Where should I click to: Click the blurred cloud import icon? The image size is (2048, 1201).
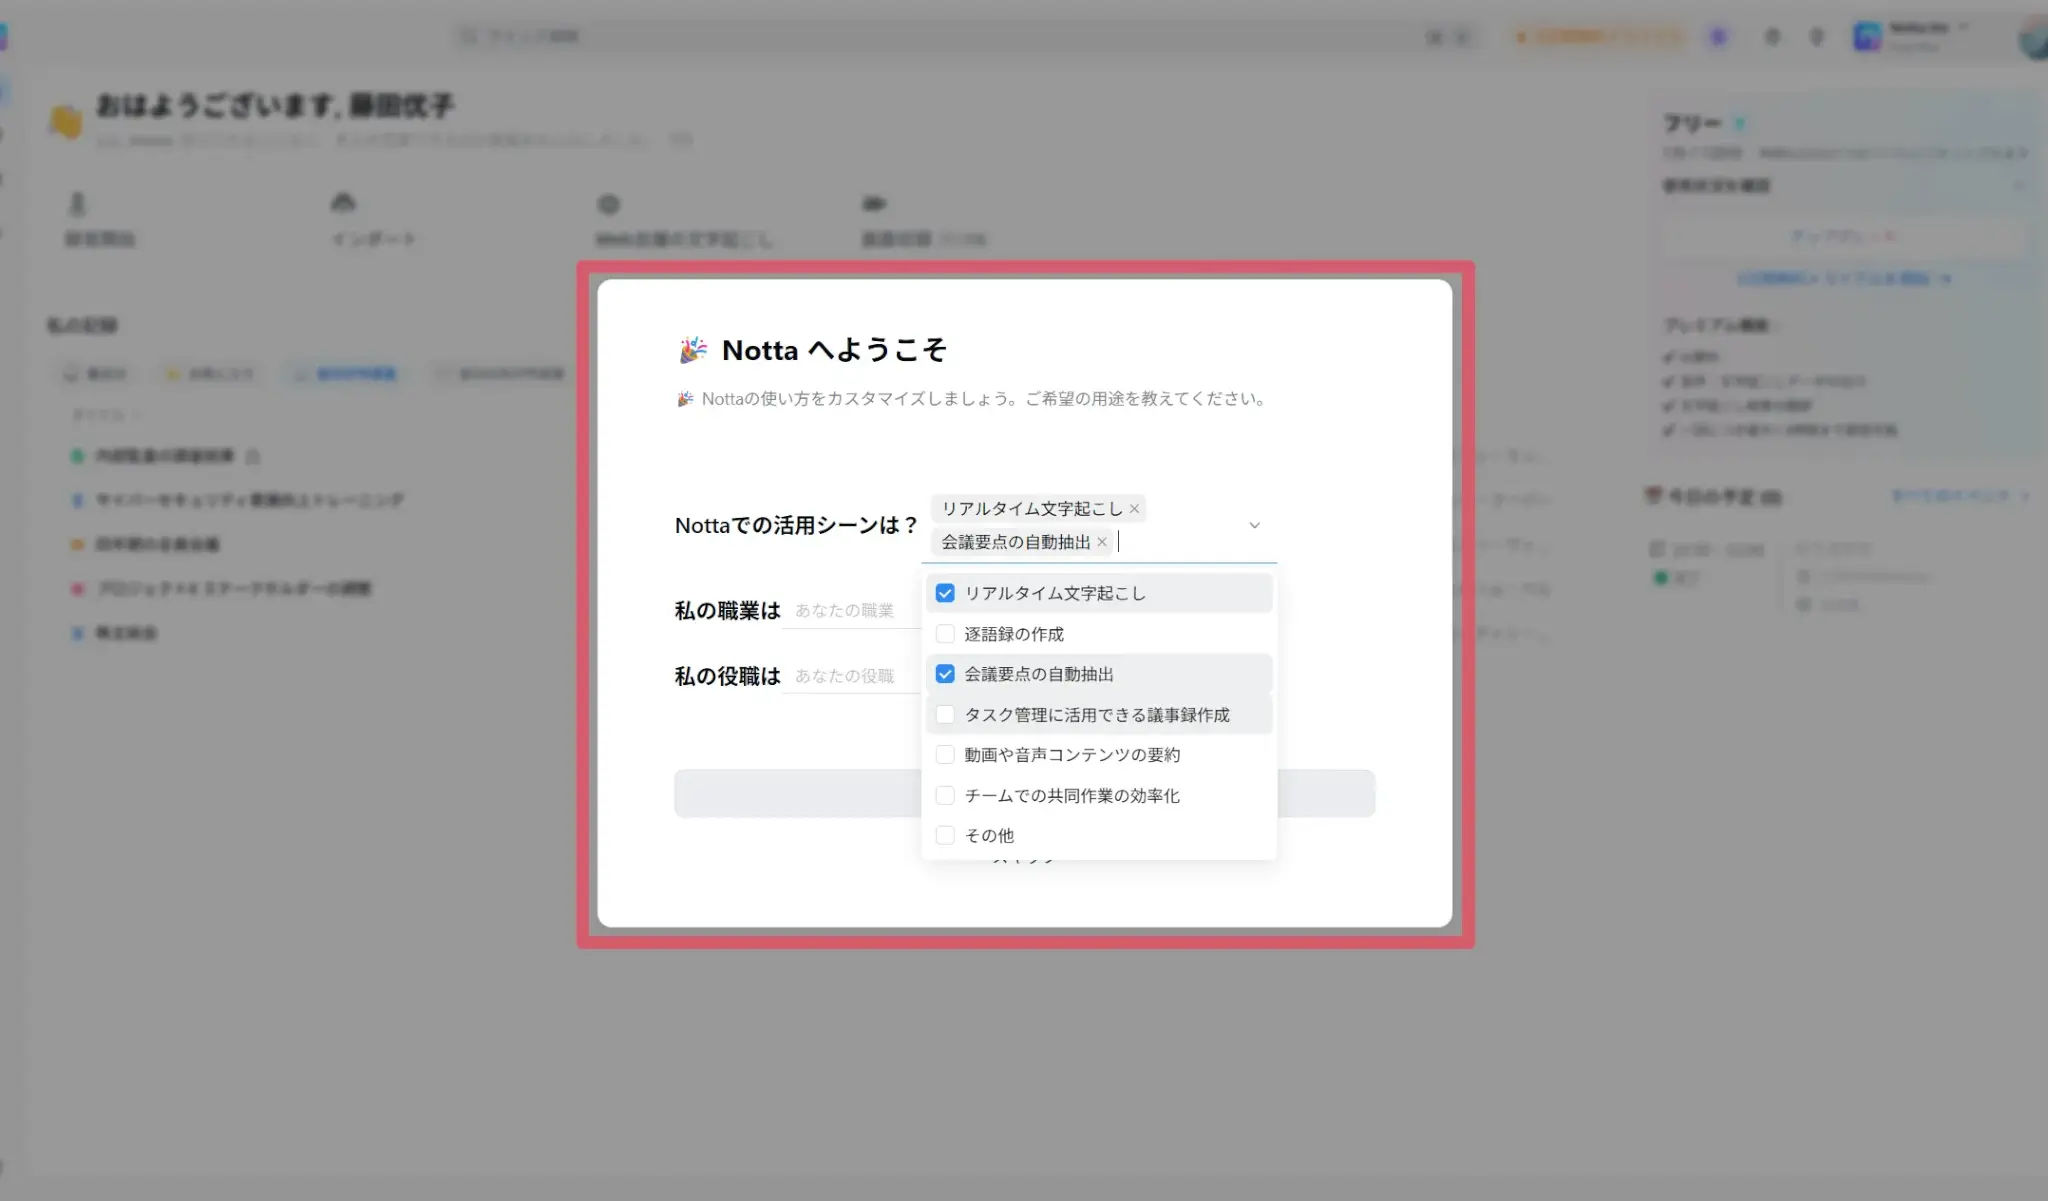click(x=343, y=204)
